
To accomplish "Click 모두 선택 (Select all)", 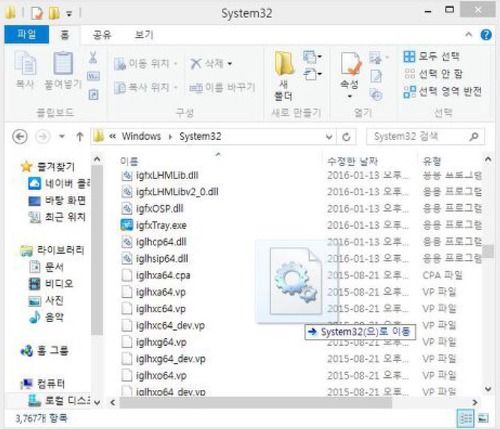I will click(431, 56).
